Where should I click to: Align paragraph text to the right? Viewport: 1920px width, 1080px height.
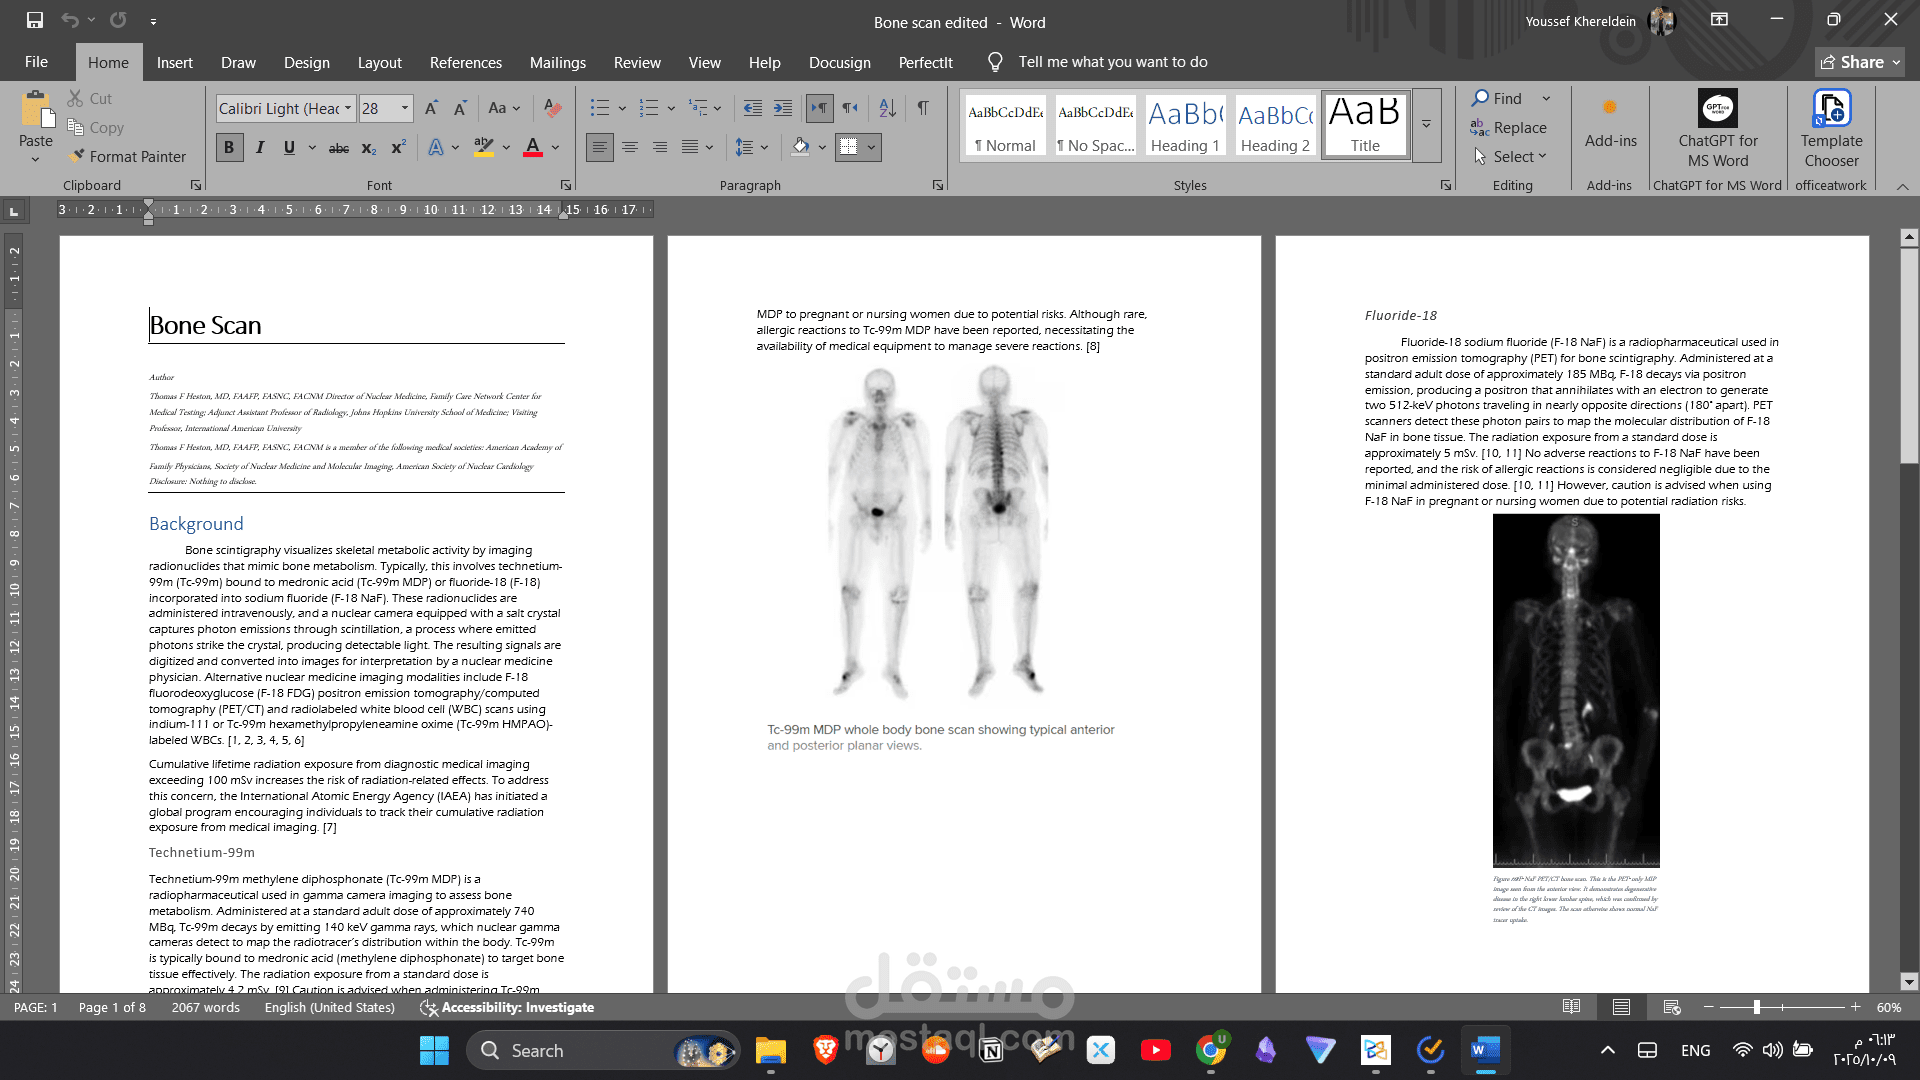[x=660, y=147]
